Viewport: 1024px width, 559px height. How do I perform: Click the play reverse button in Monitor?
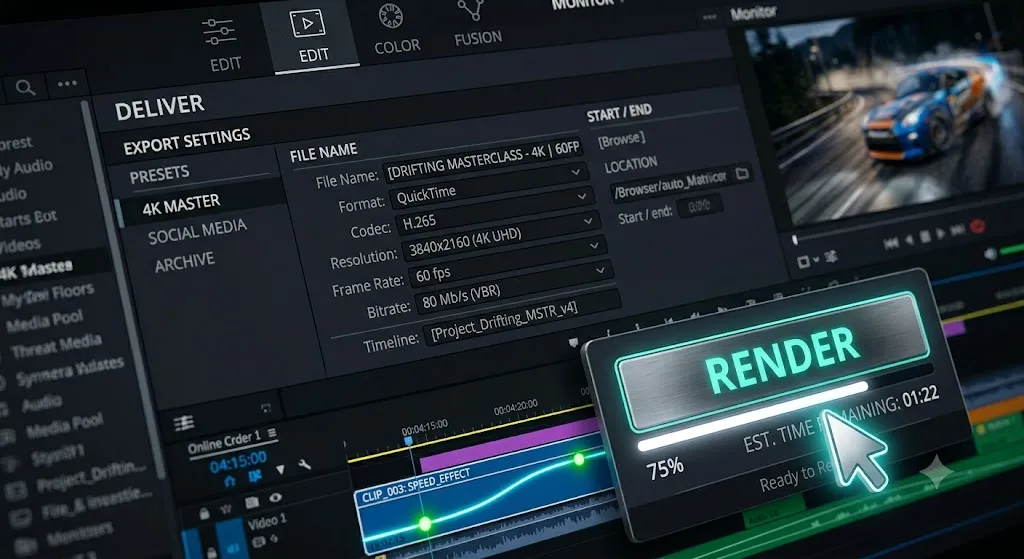tap(908, 240)
